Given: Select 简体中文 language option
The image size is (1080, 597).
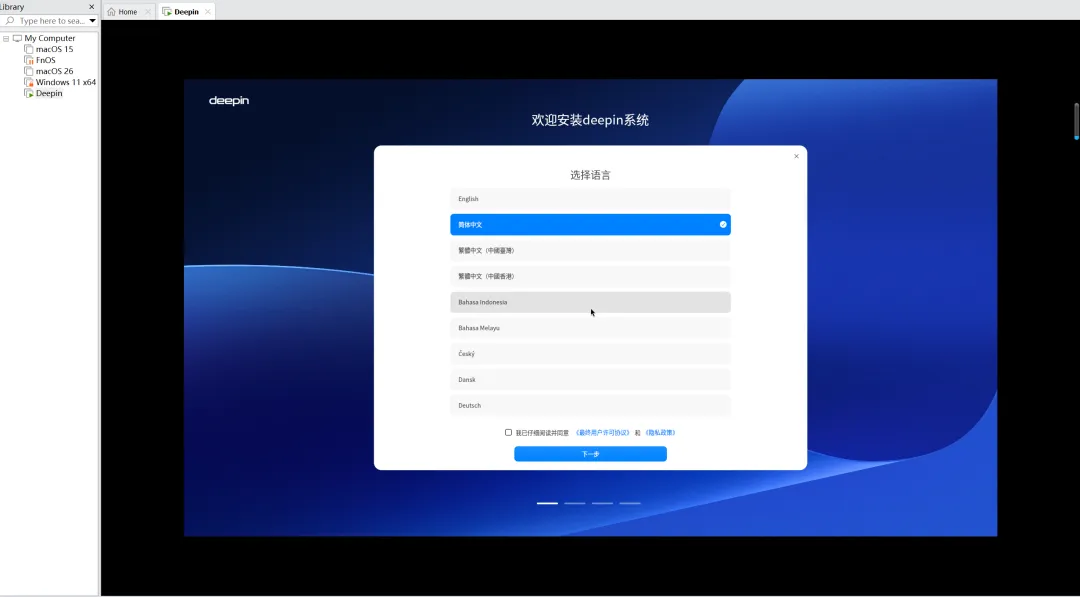Looking at the screenshot, I should click(x=590, y=224).
